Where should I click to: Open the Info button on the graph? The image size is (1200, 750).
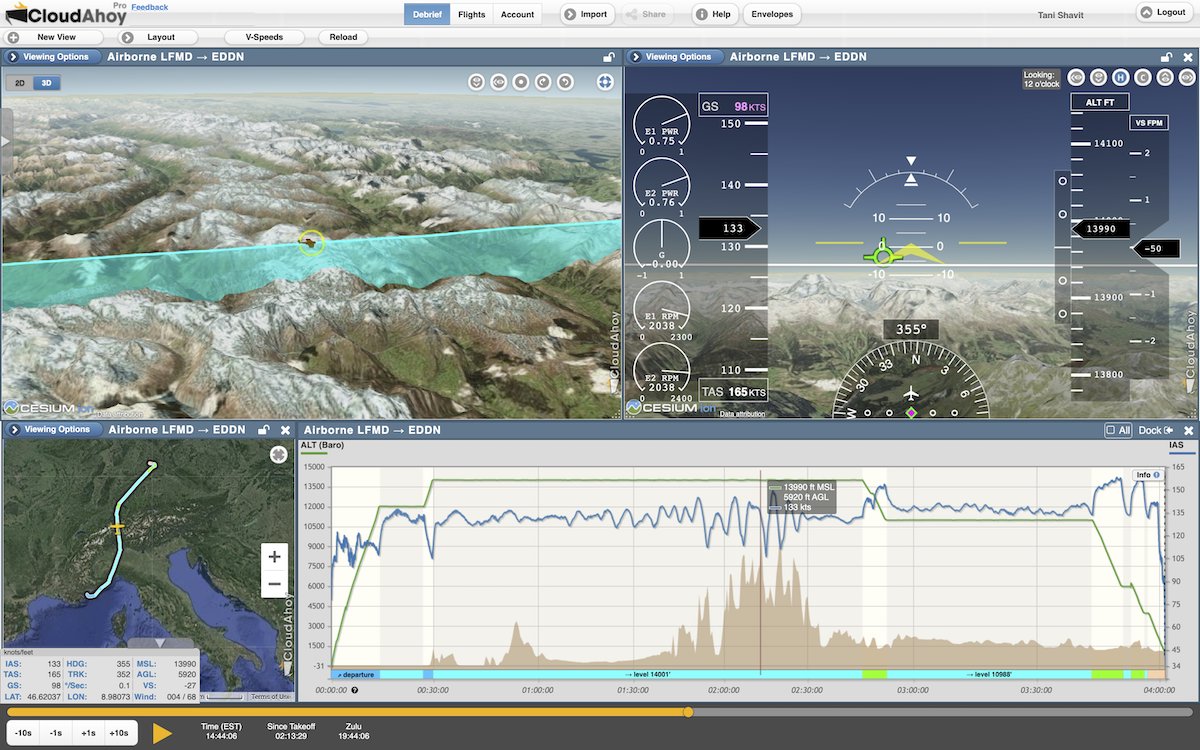[1147, 475]
